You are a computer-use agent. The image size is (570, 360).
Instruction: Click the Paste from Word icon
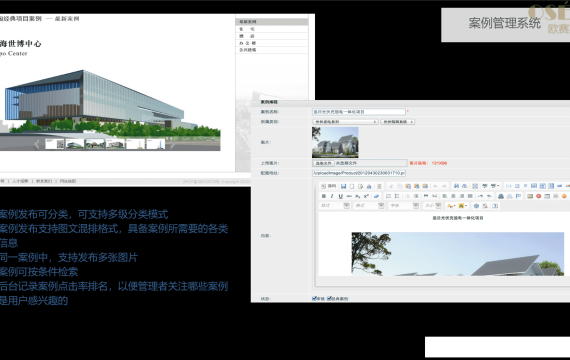425,186
